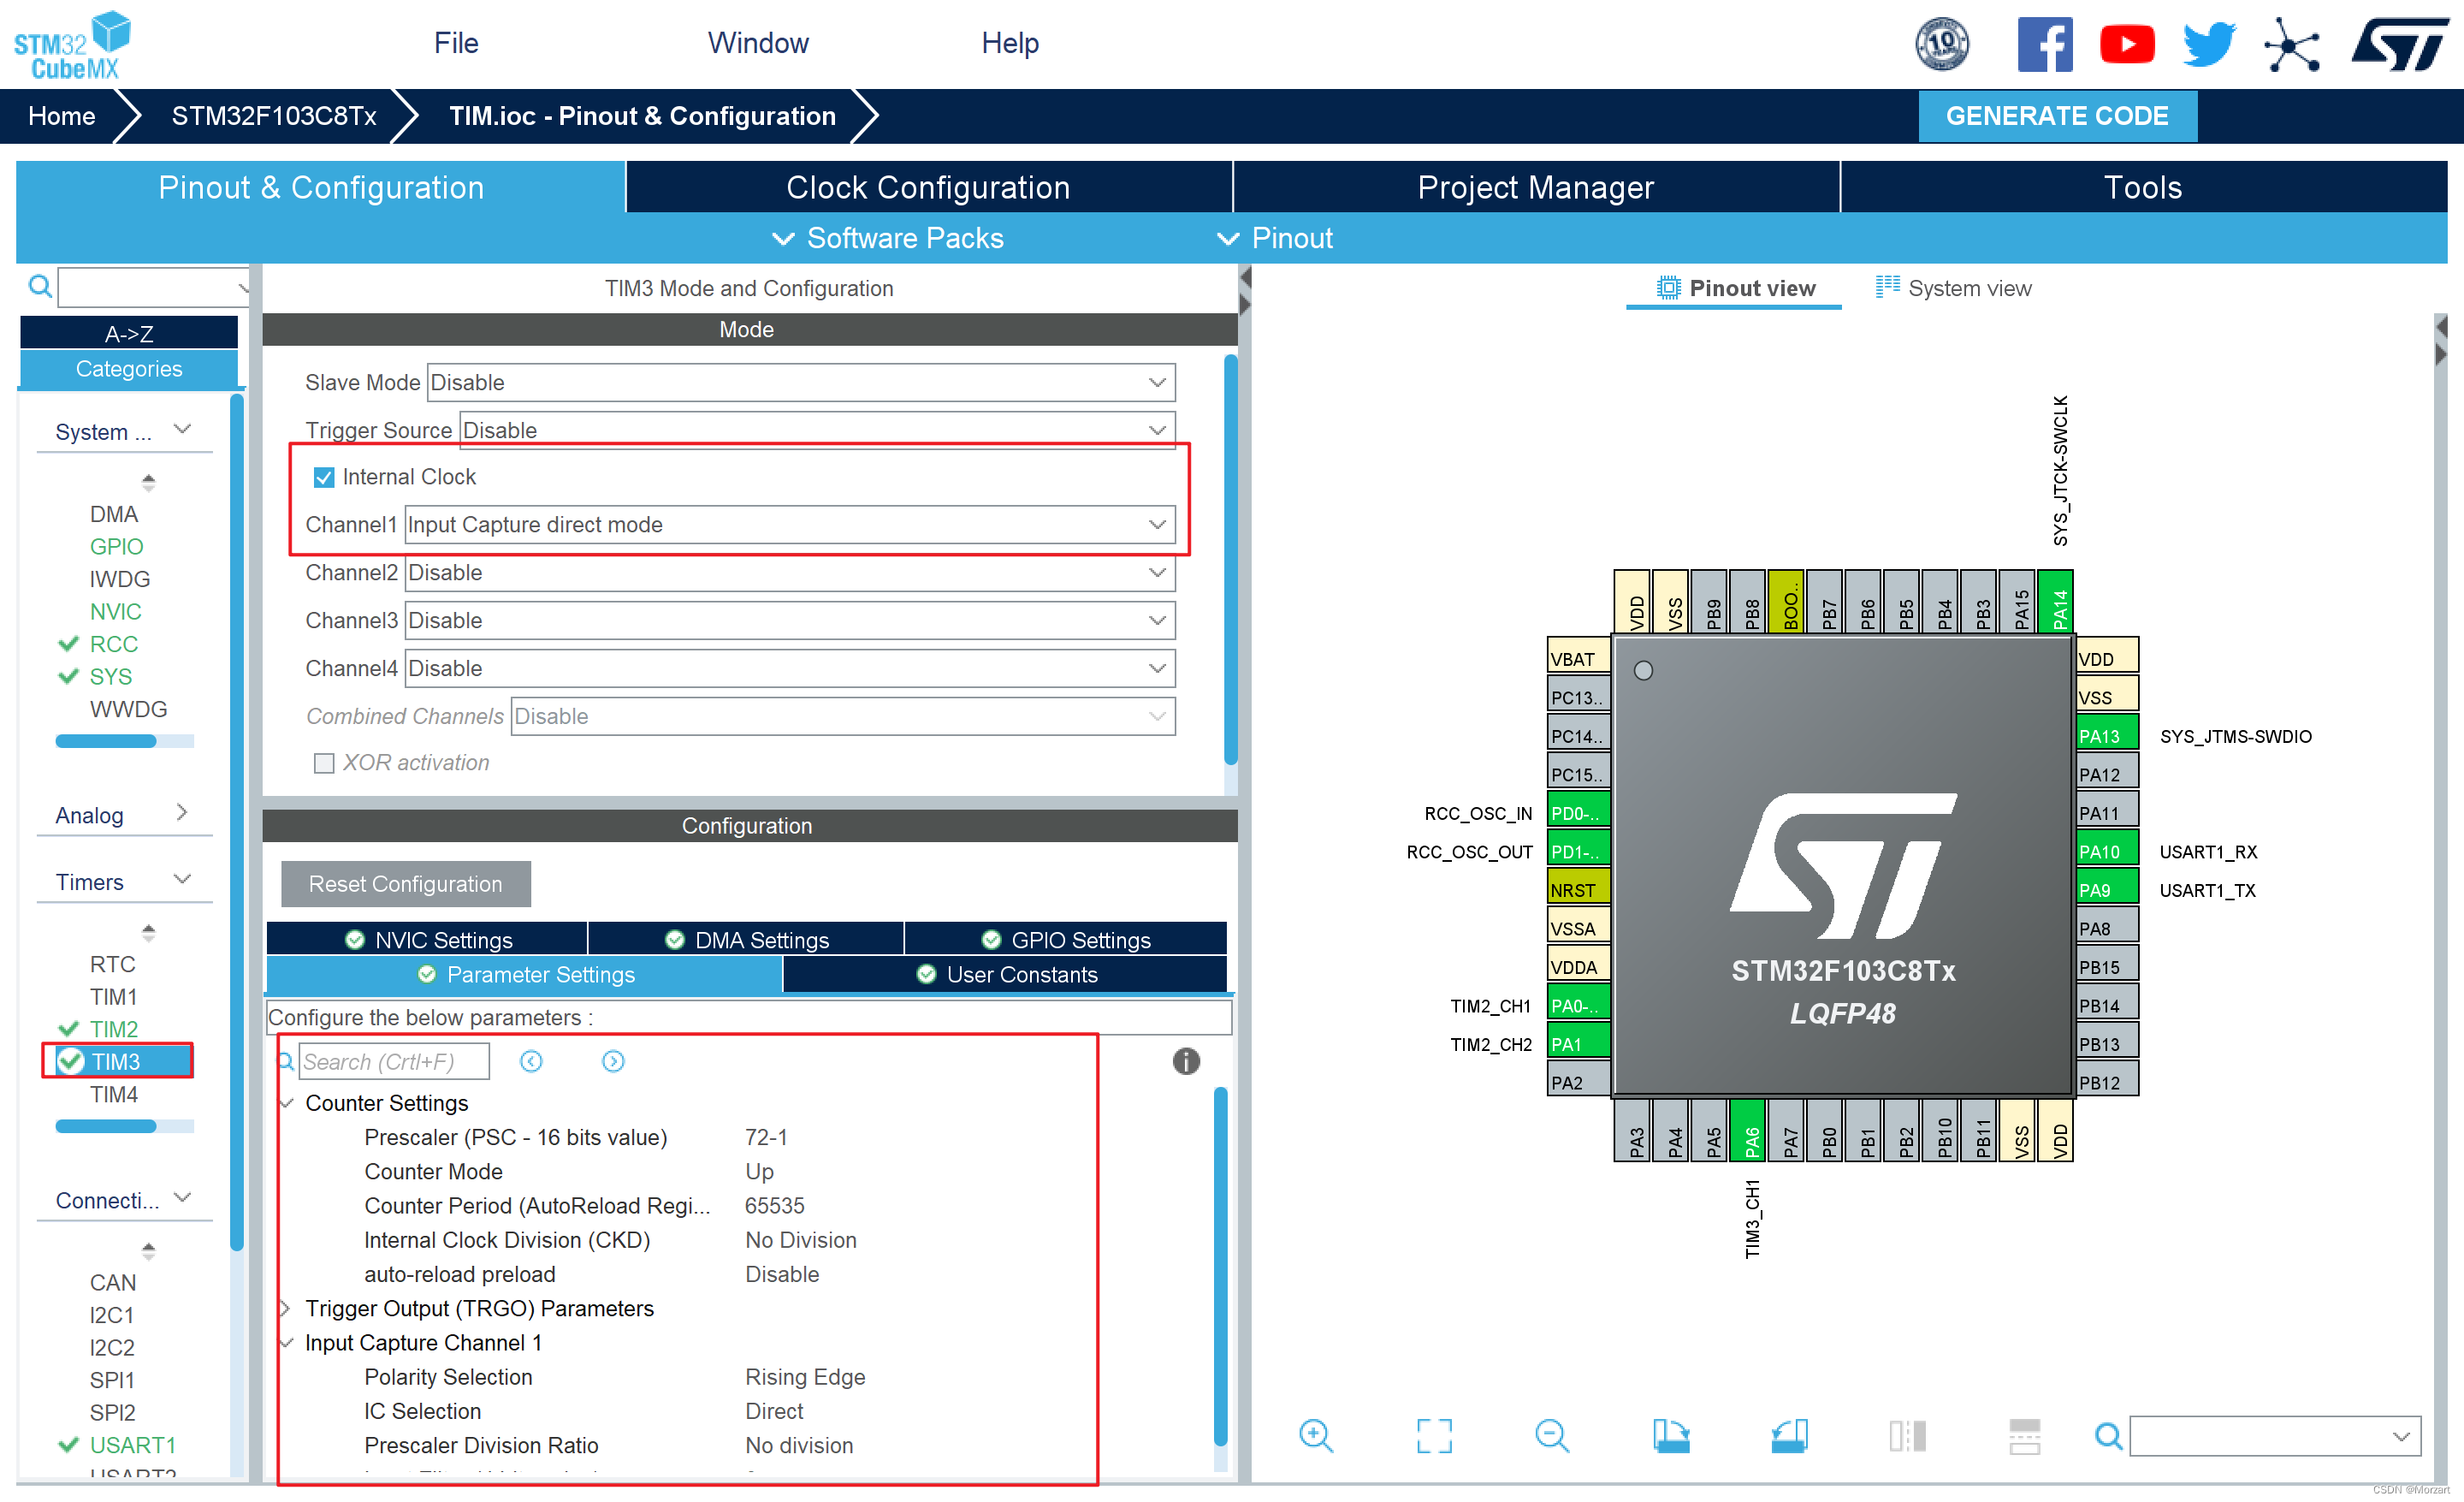Image resolution: width=2464 pixels, height=1502 pixels.
Task: Open the Software Packs menu
Action: [x=888, y=238]
